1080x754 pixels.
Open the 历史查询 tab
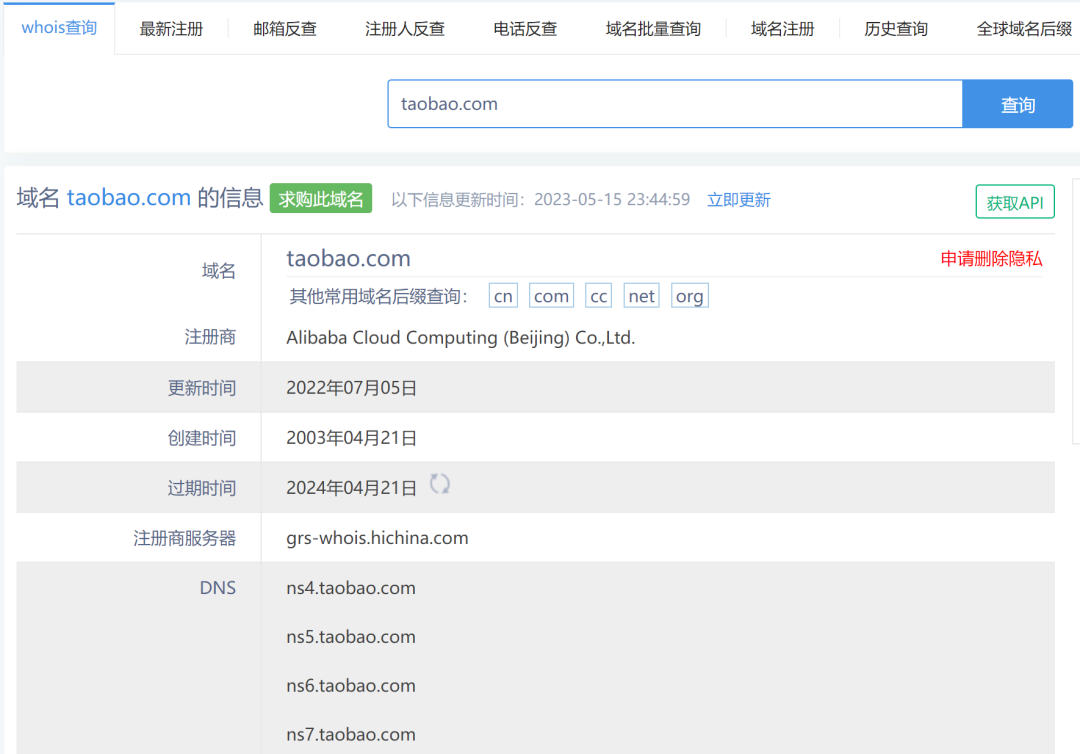(896, 29)
